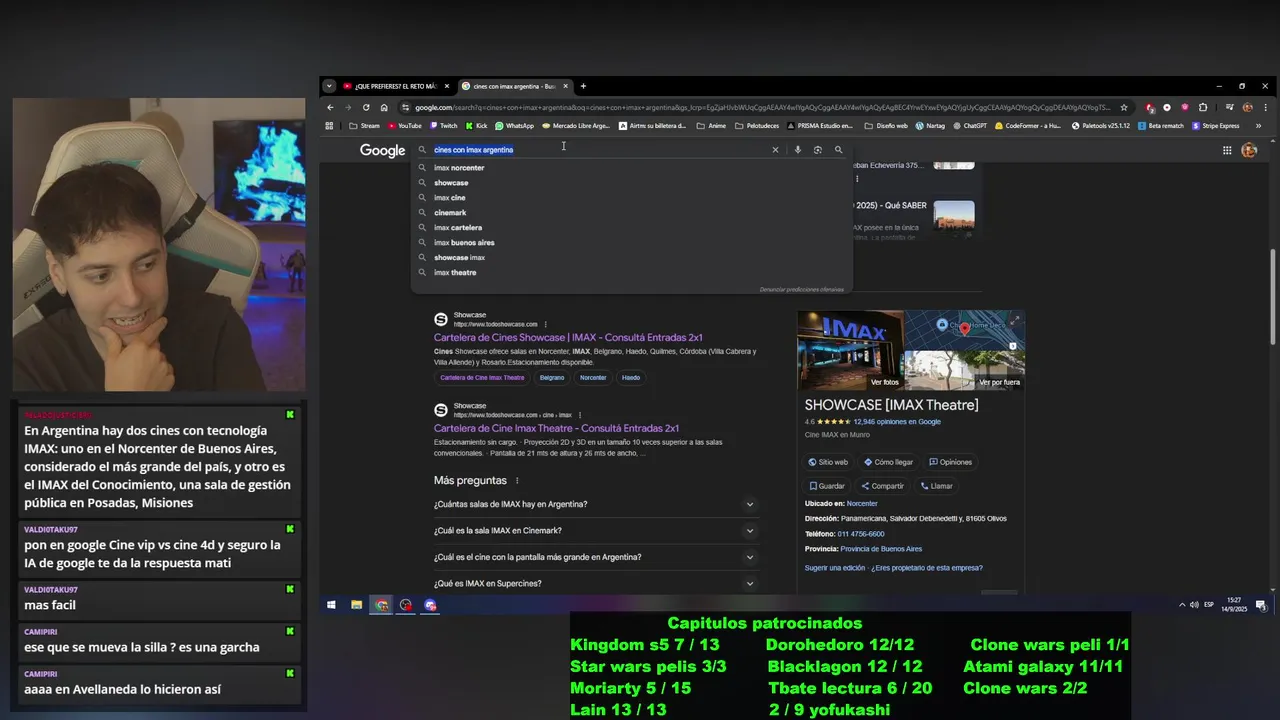Open the browser home page

(x=384, y=107)
